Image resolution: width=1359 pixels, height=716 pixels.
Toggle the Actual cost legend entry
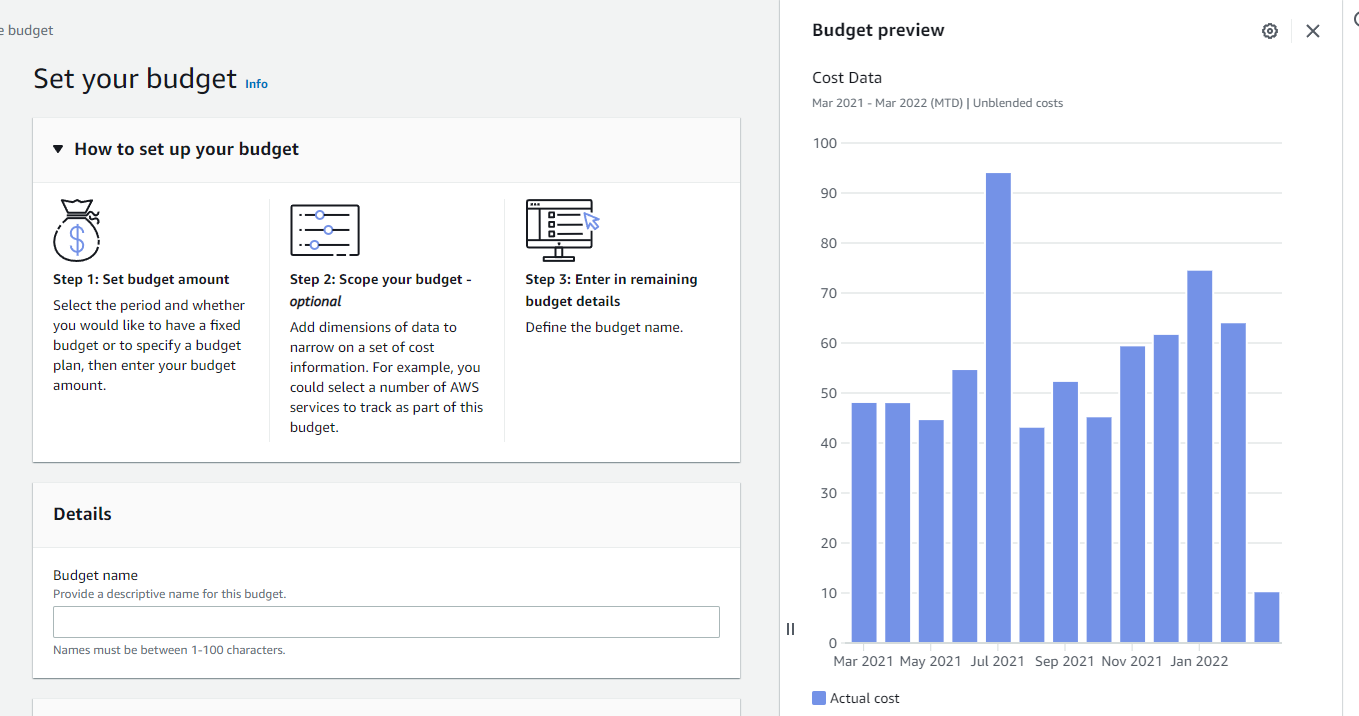[x=864, y=698]
